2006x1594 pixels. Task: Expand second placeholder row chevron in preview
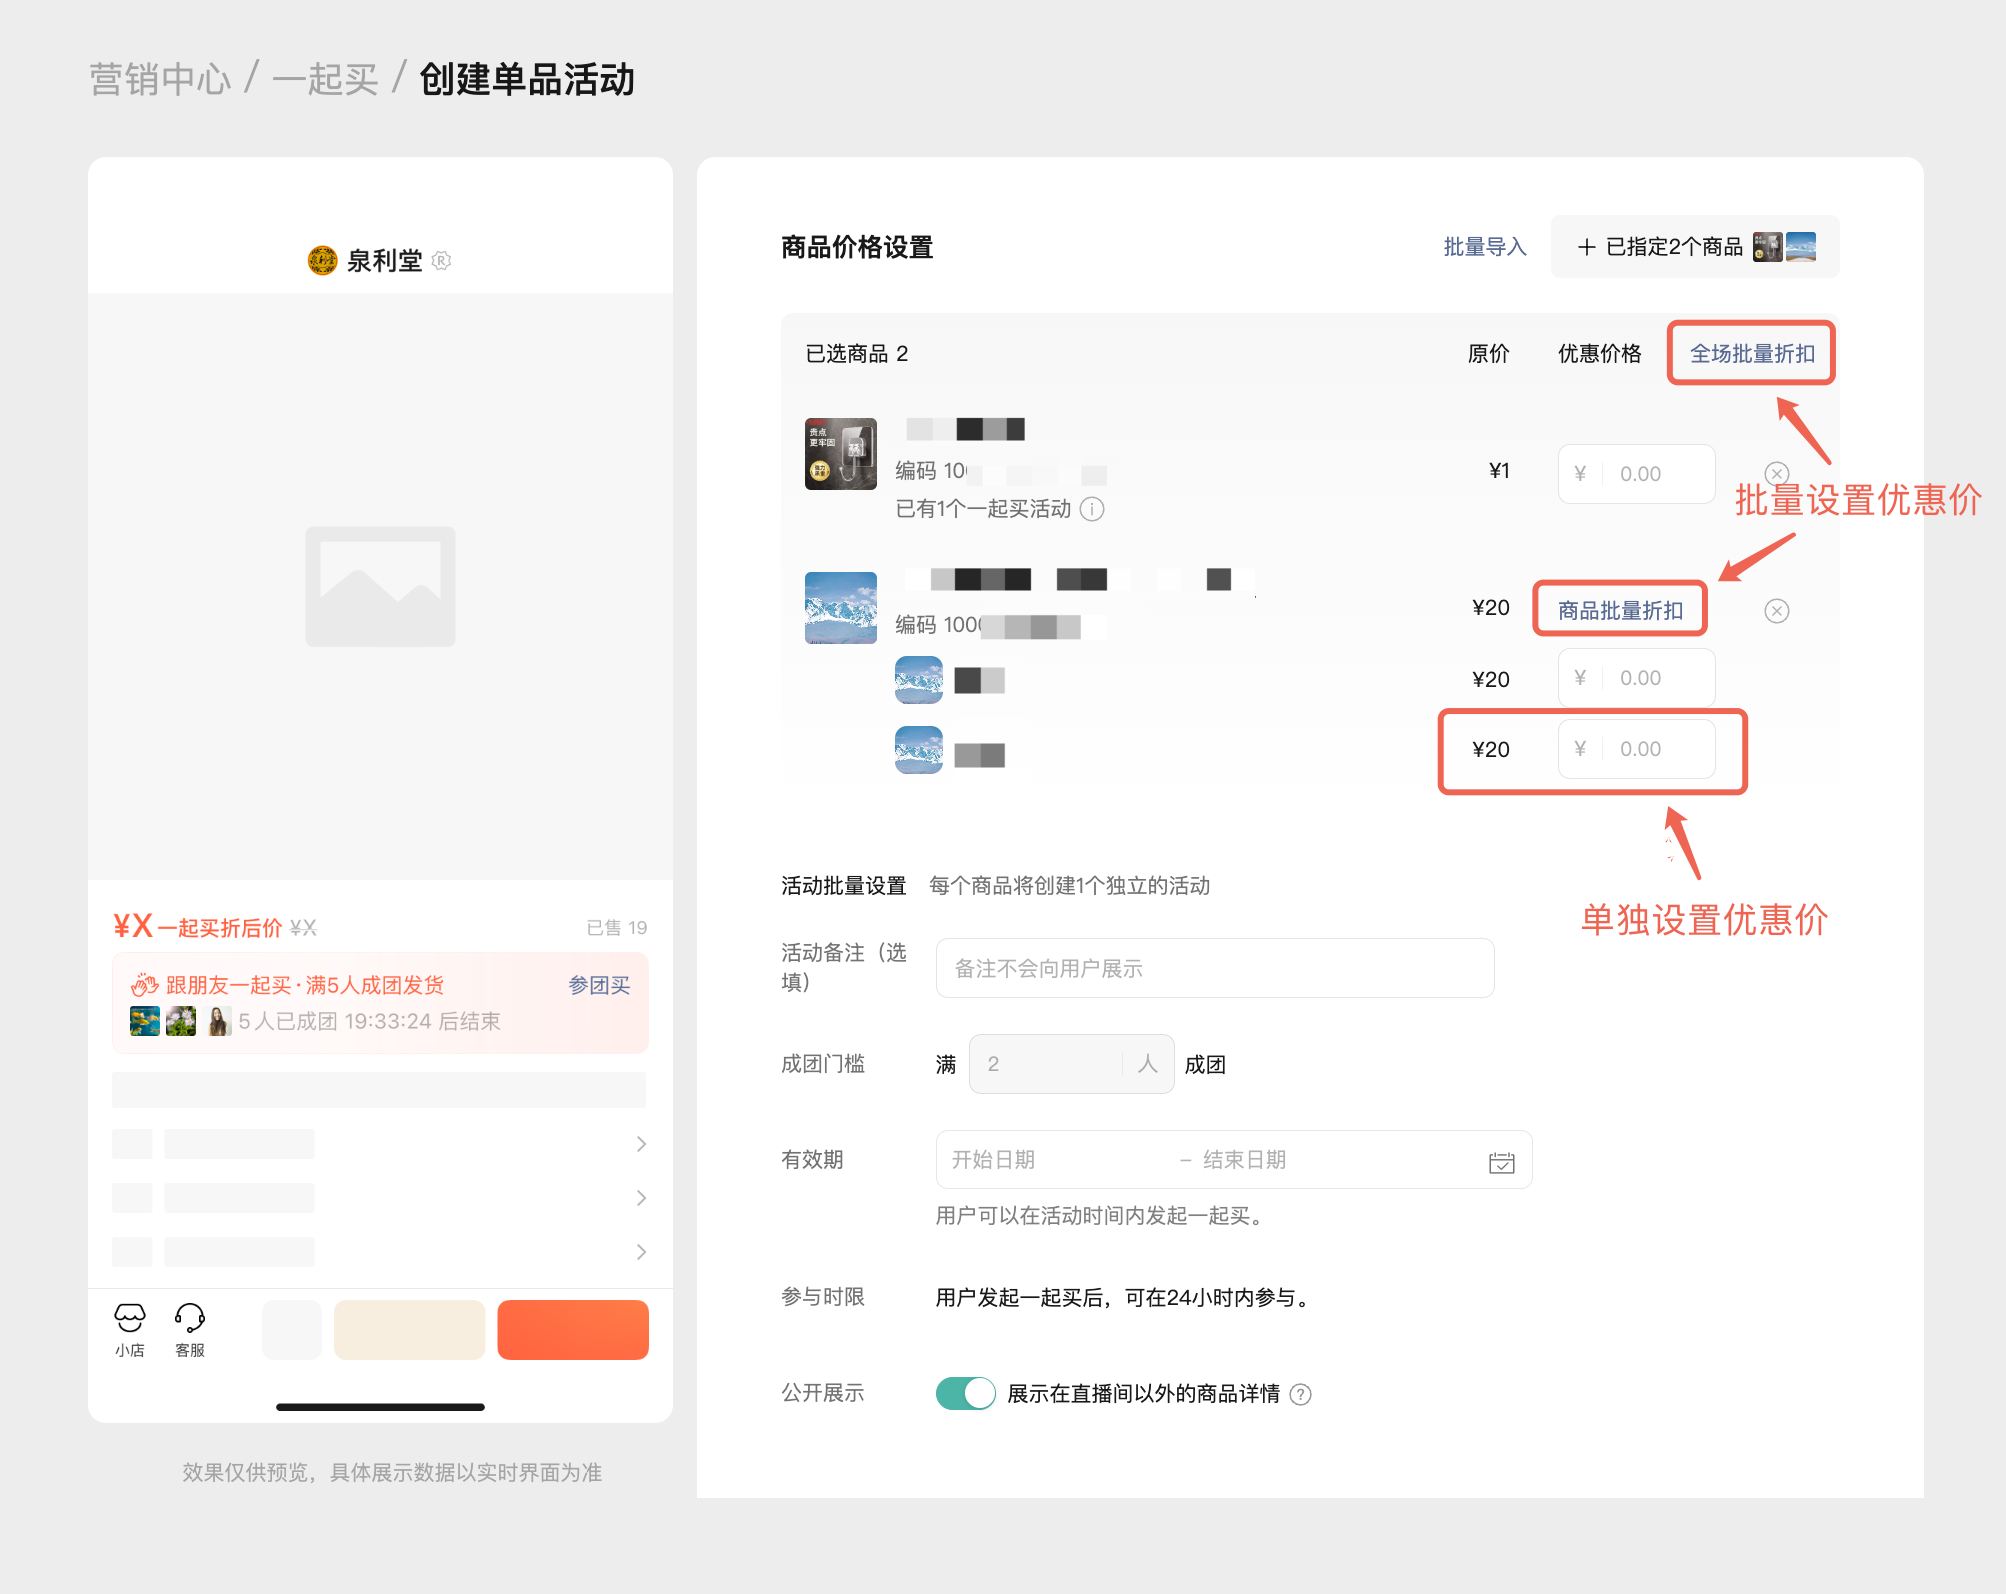641,1198
